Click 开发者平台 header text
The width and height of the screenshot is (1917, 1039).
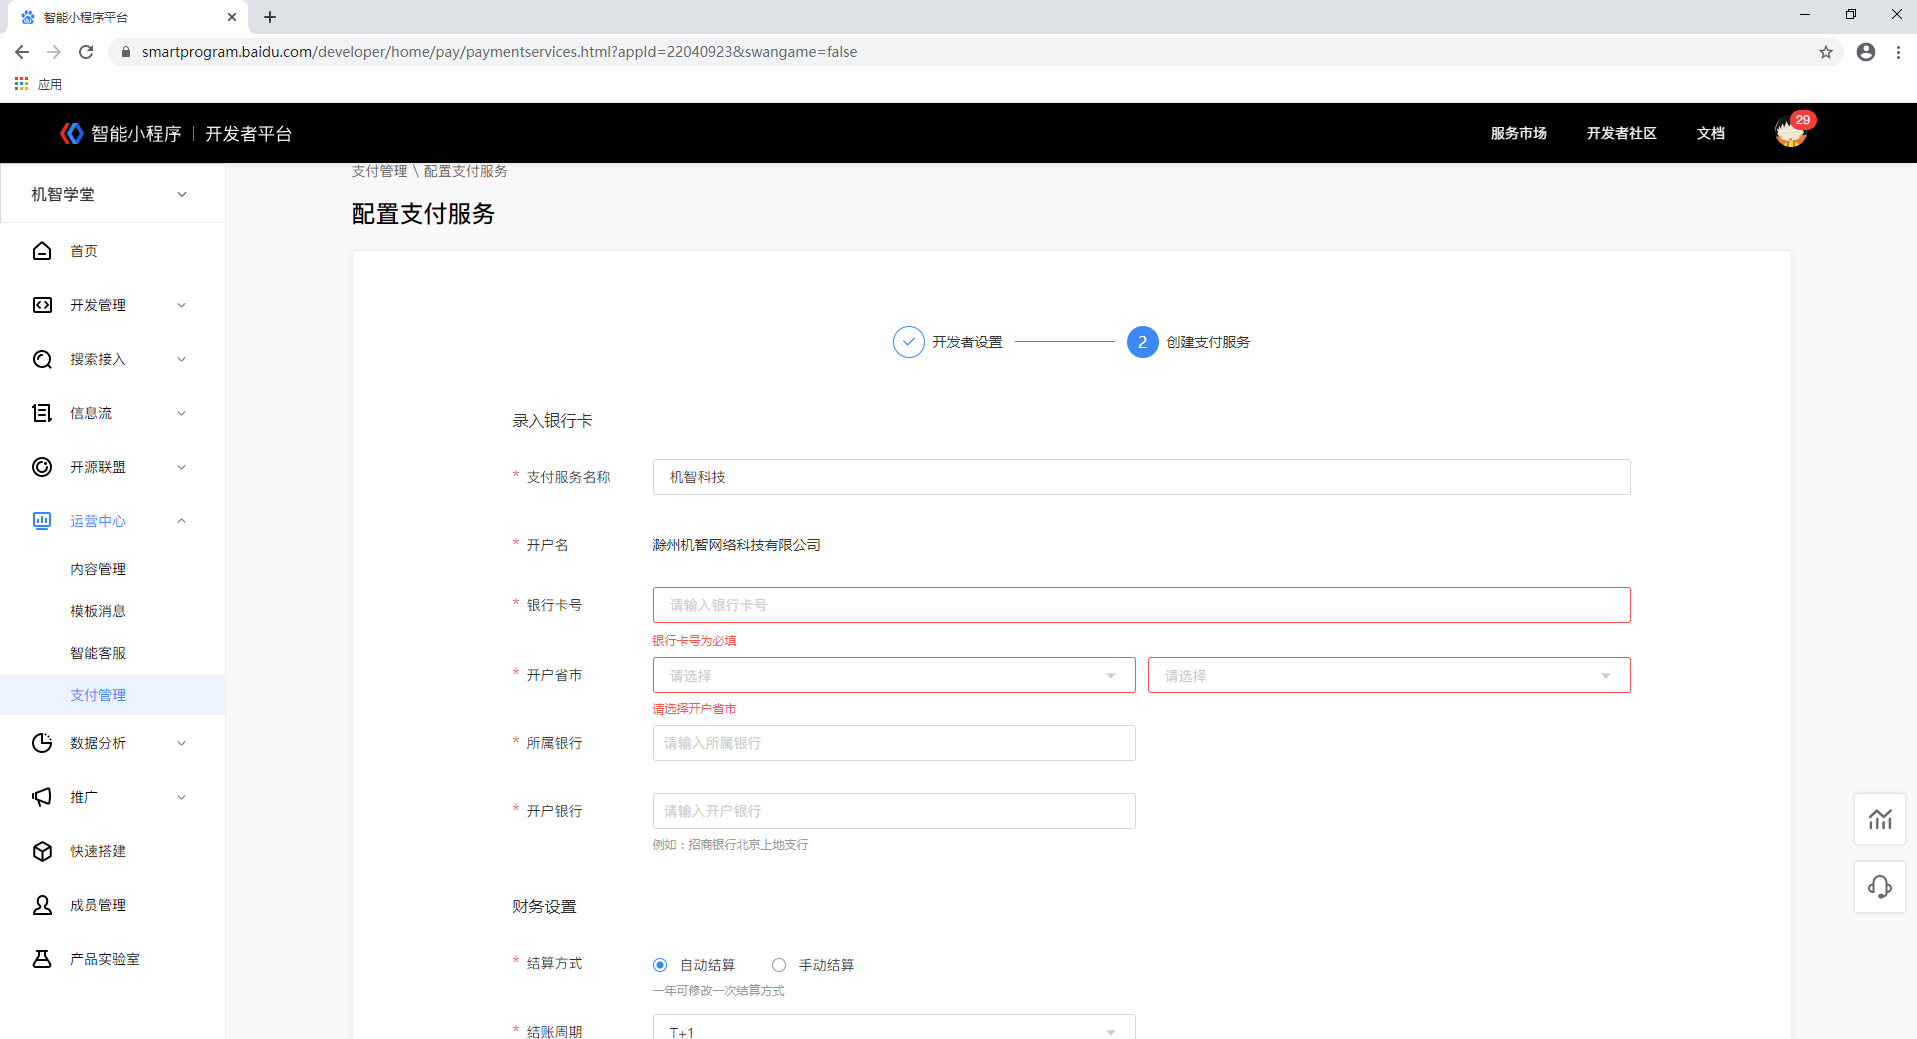(x=248, y=133)
